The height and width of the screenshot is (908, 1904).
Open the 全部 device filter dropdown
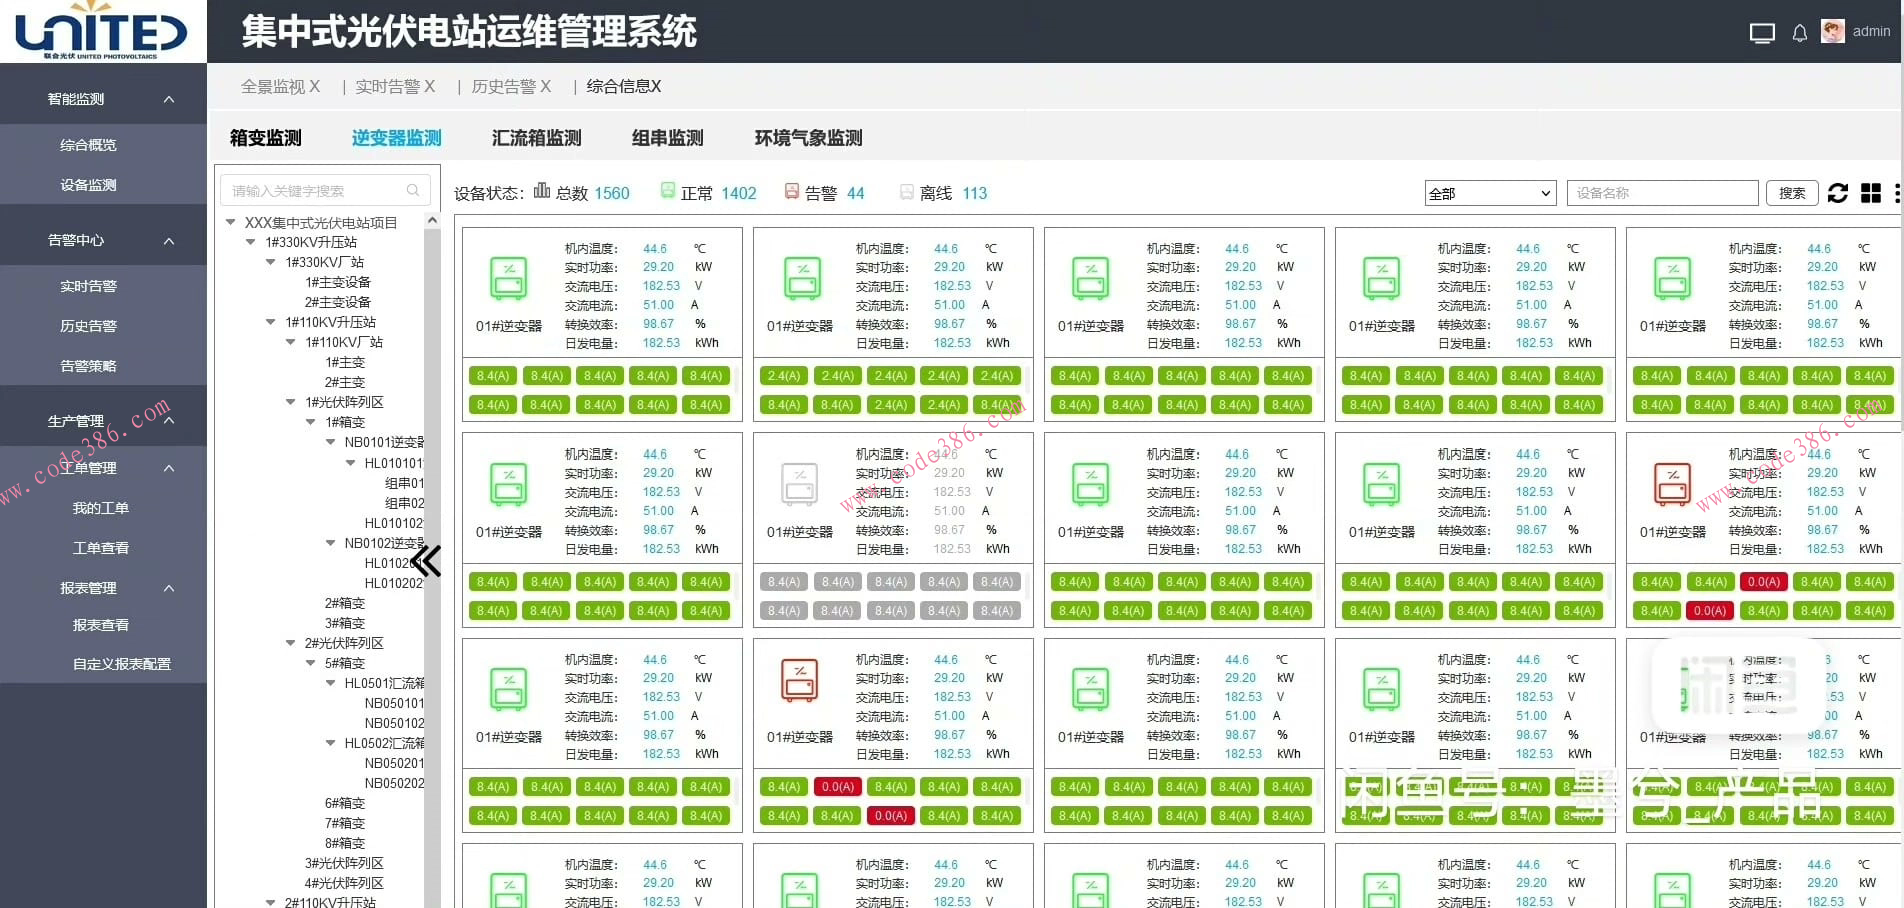coord(1489,193)
